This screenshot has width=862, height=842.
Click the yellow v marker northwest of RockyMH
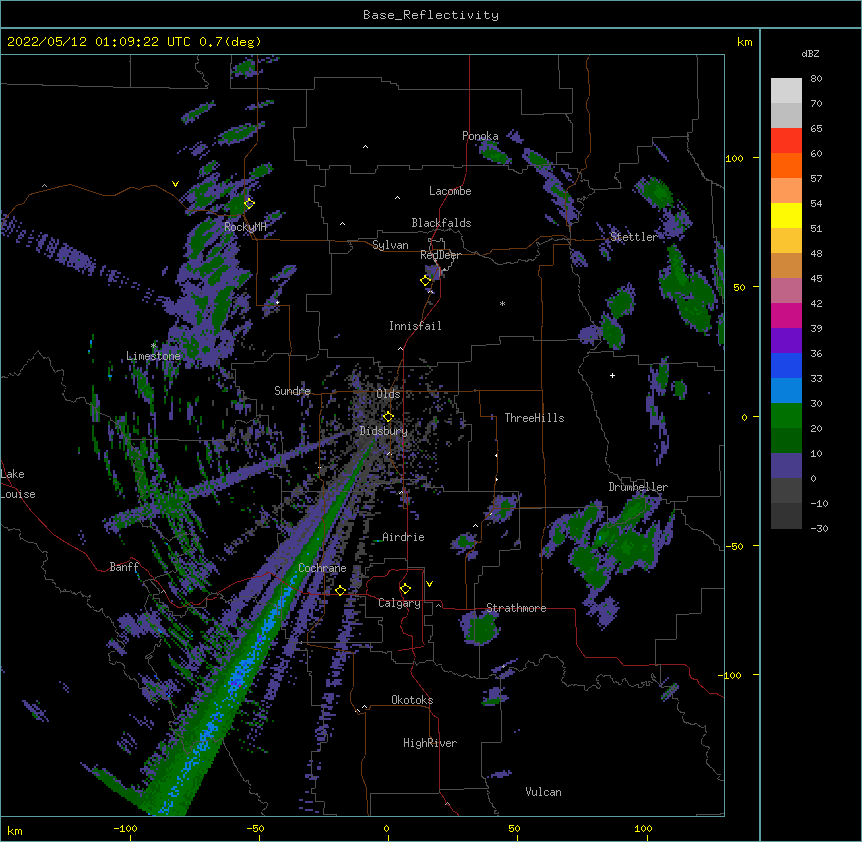point(175,184)
